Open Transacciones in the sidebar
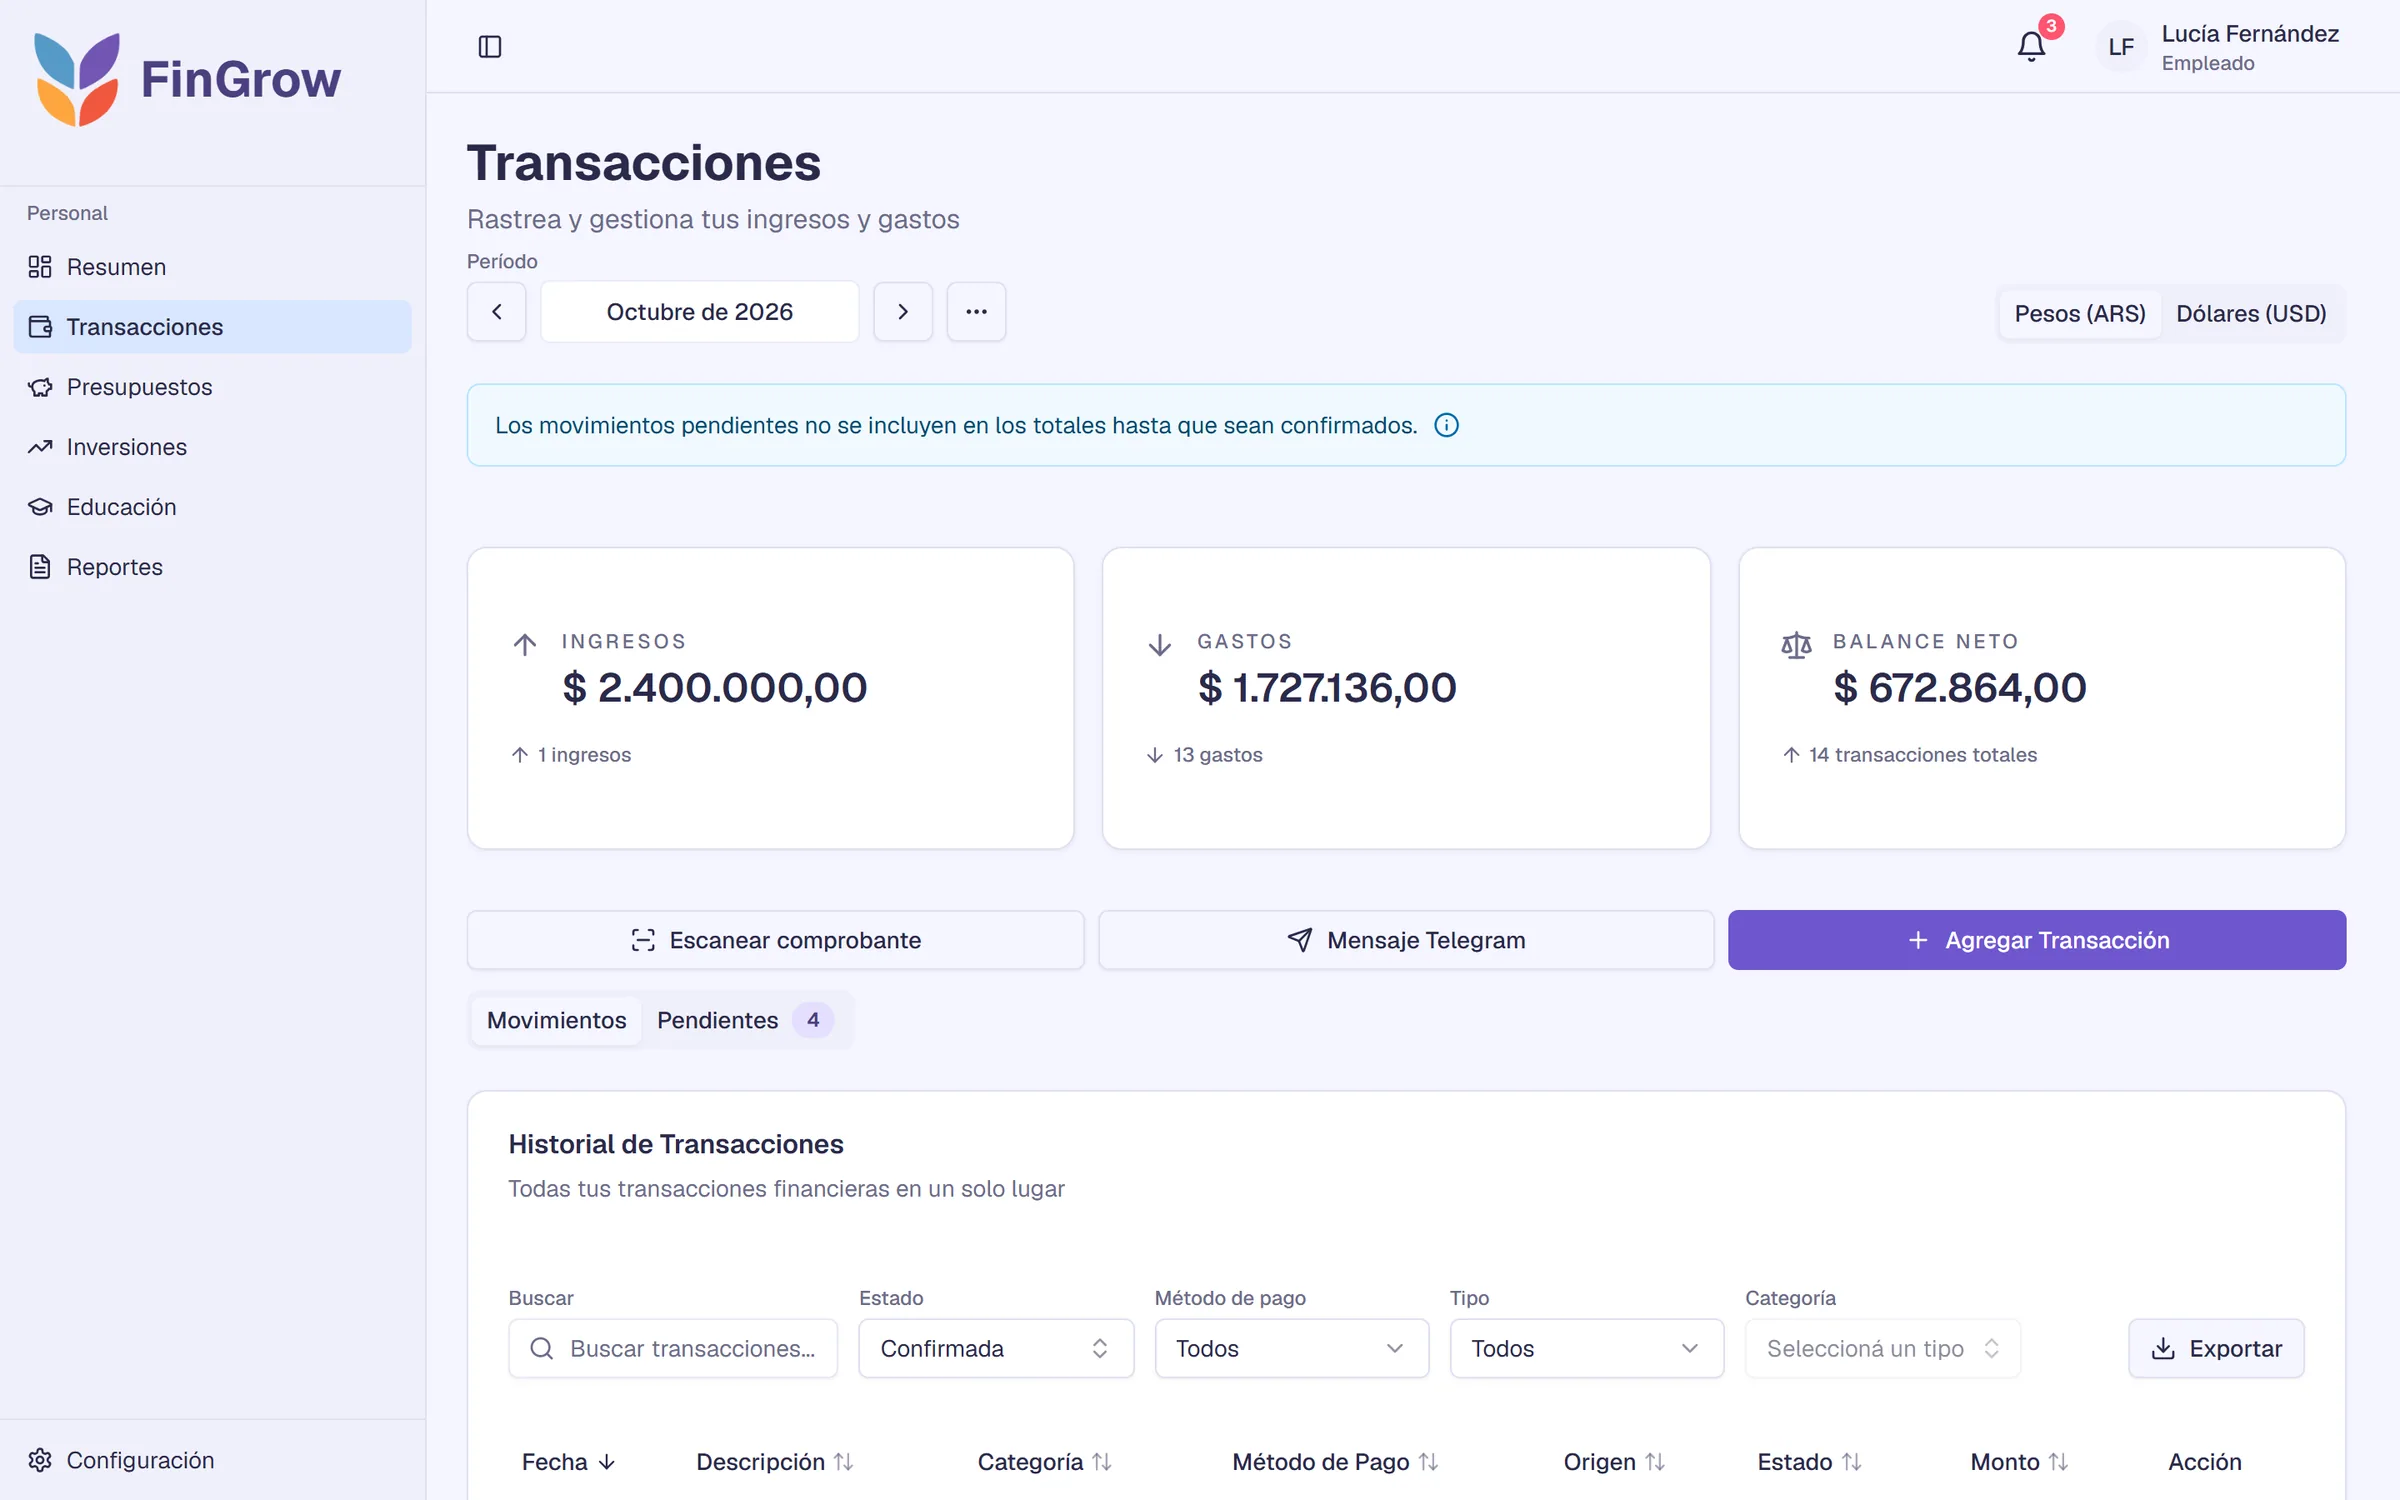 [x=212, y=327]
